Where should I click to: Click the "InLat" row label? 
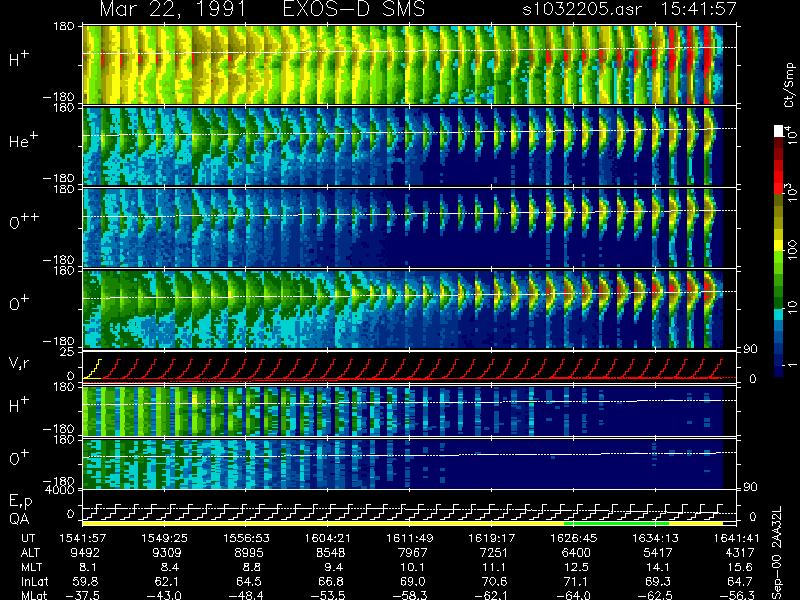point(34,581)
